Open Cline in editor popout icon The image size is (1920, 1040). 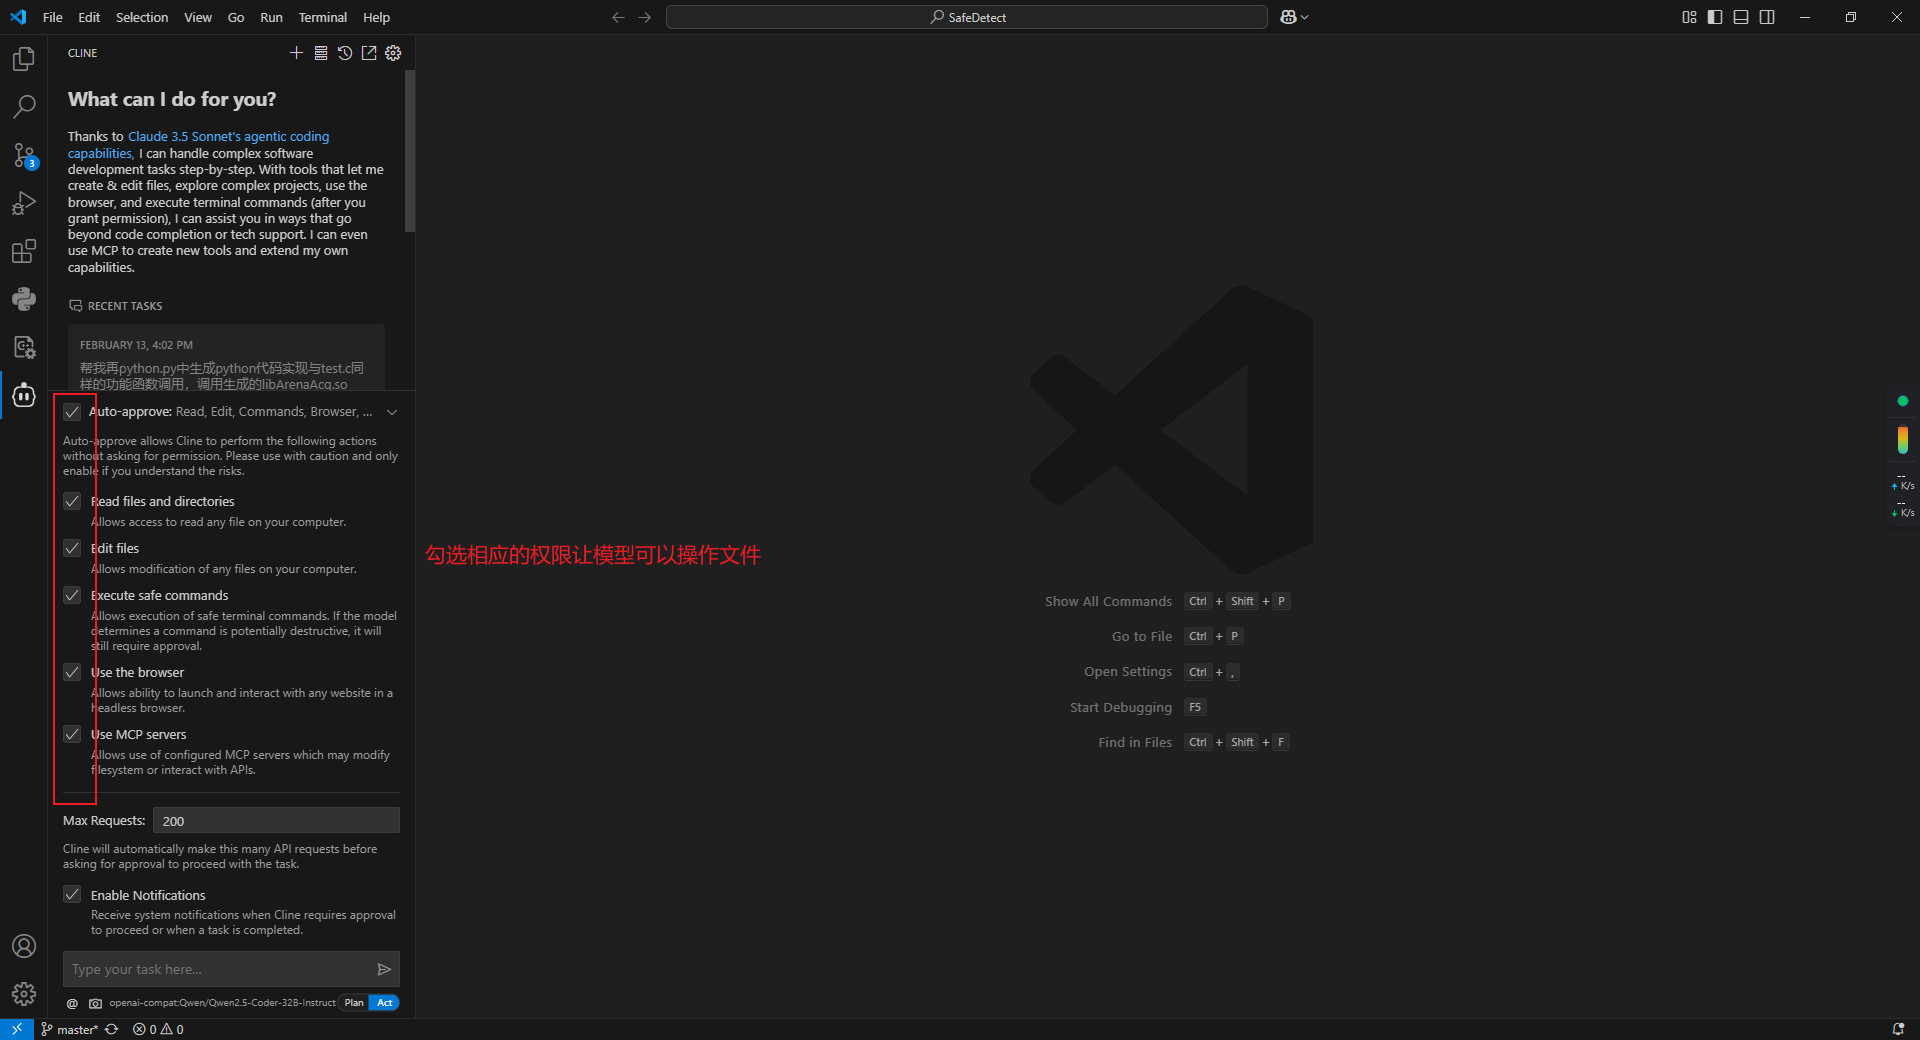click(369, 53)
